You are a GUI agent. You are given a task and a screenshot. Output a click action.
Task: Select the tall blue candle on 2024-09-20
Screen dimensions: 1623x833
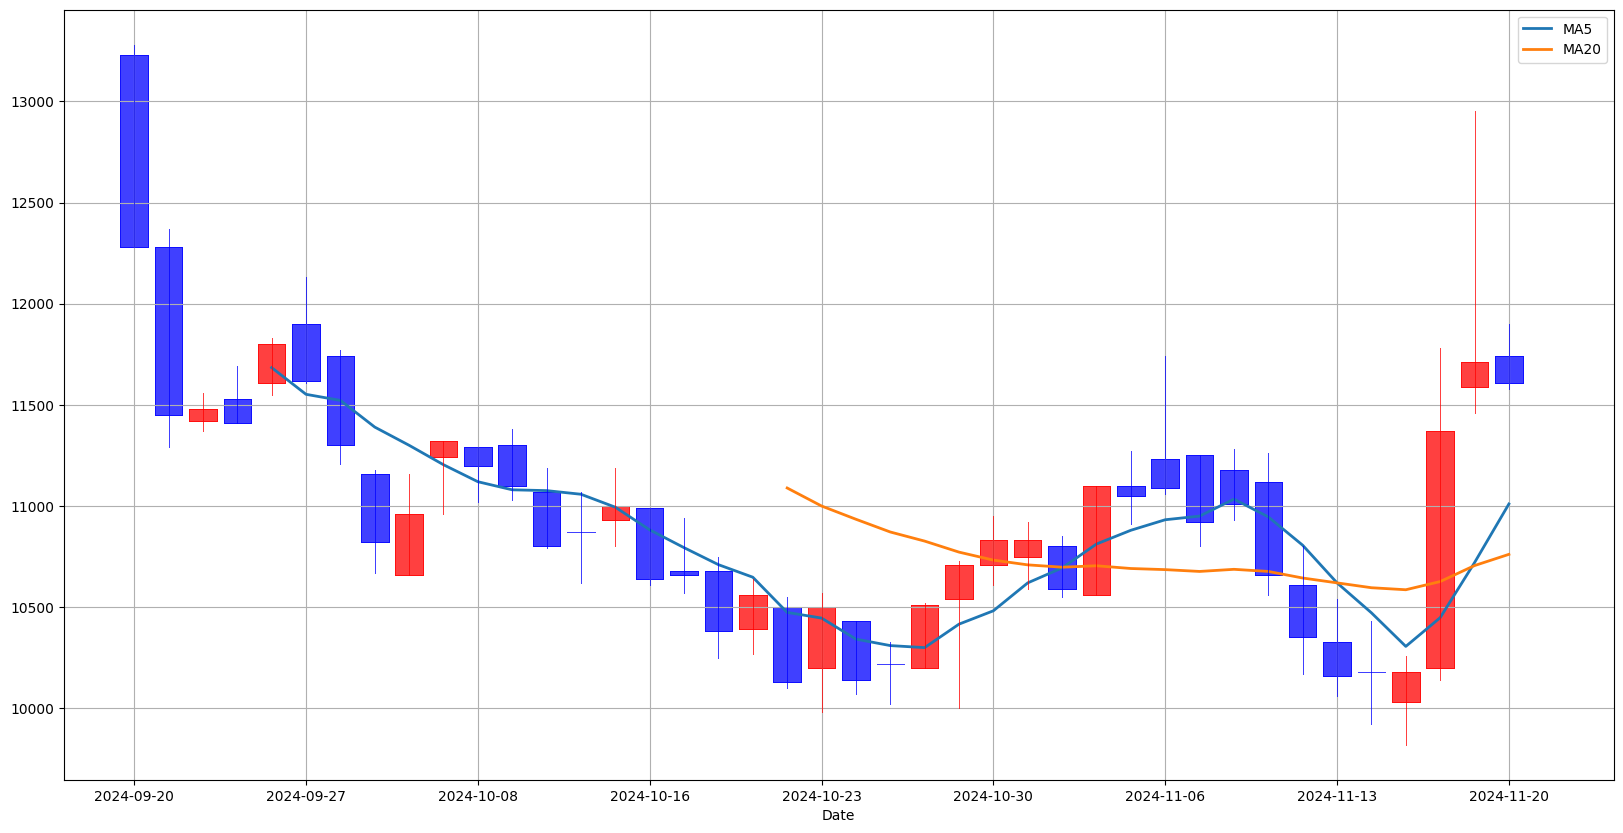[134, 151]
